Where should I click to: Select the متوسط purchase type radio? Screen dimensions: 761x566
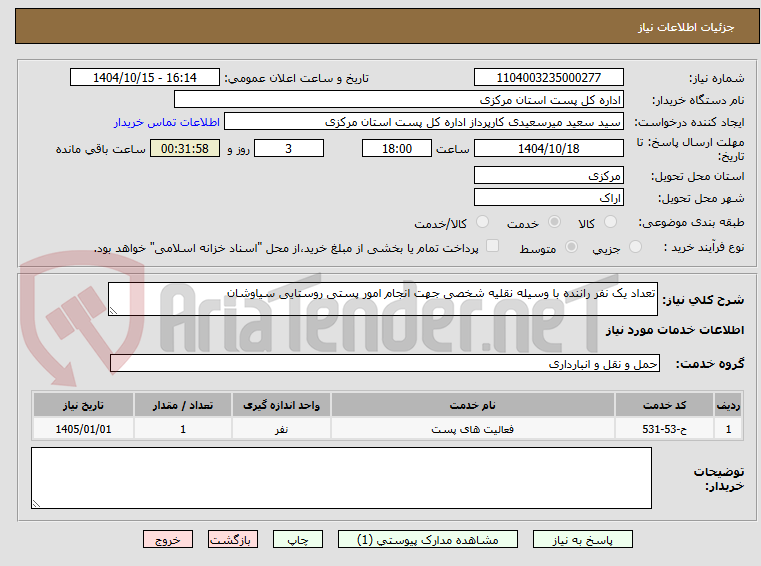572,247
